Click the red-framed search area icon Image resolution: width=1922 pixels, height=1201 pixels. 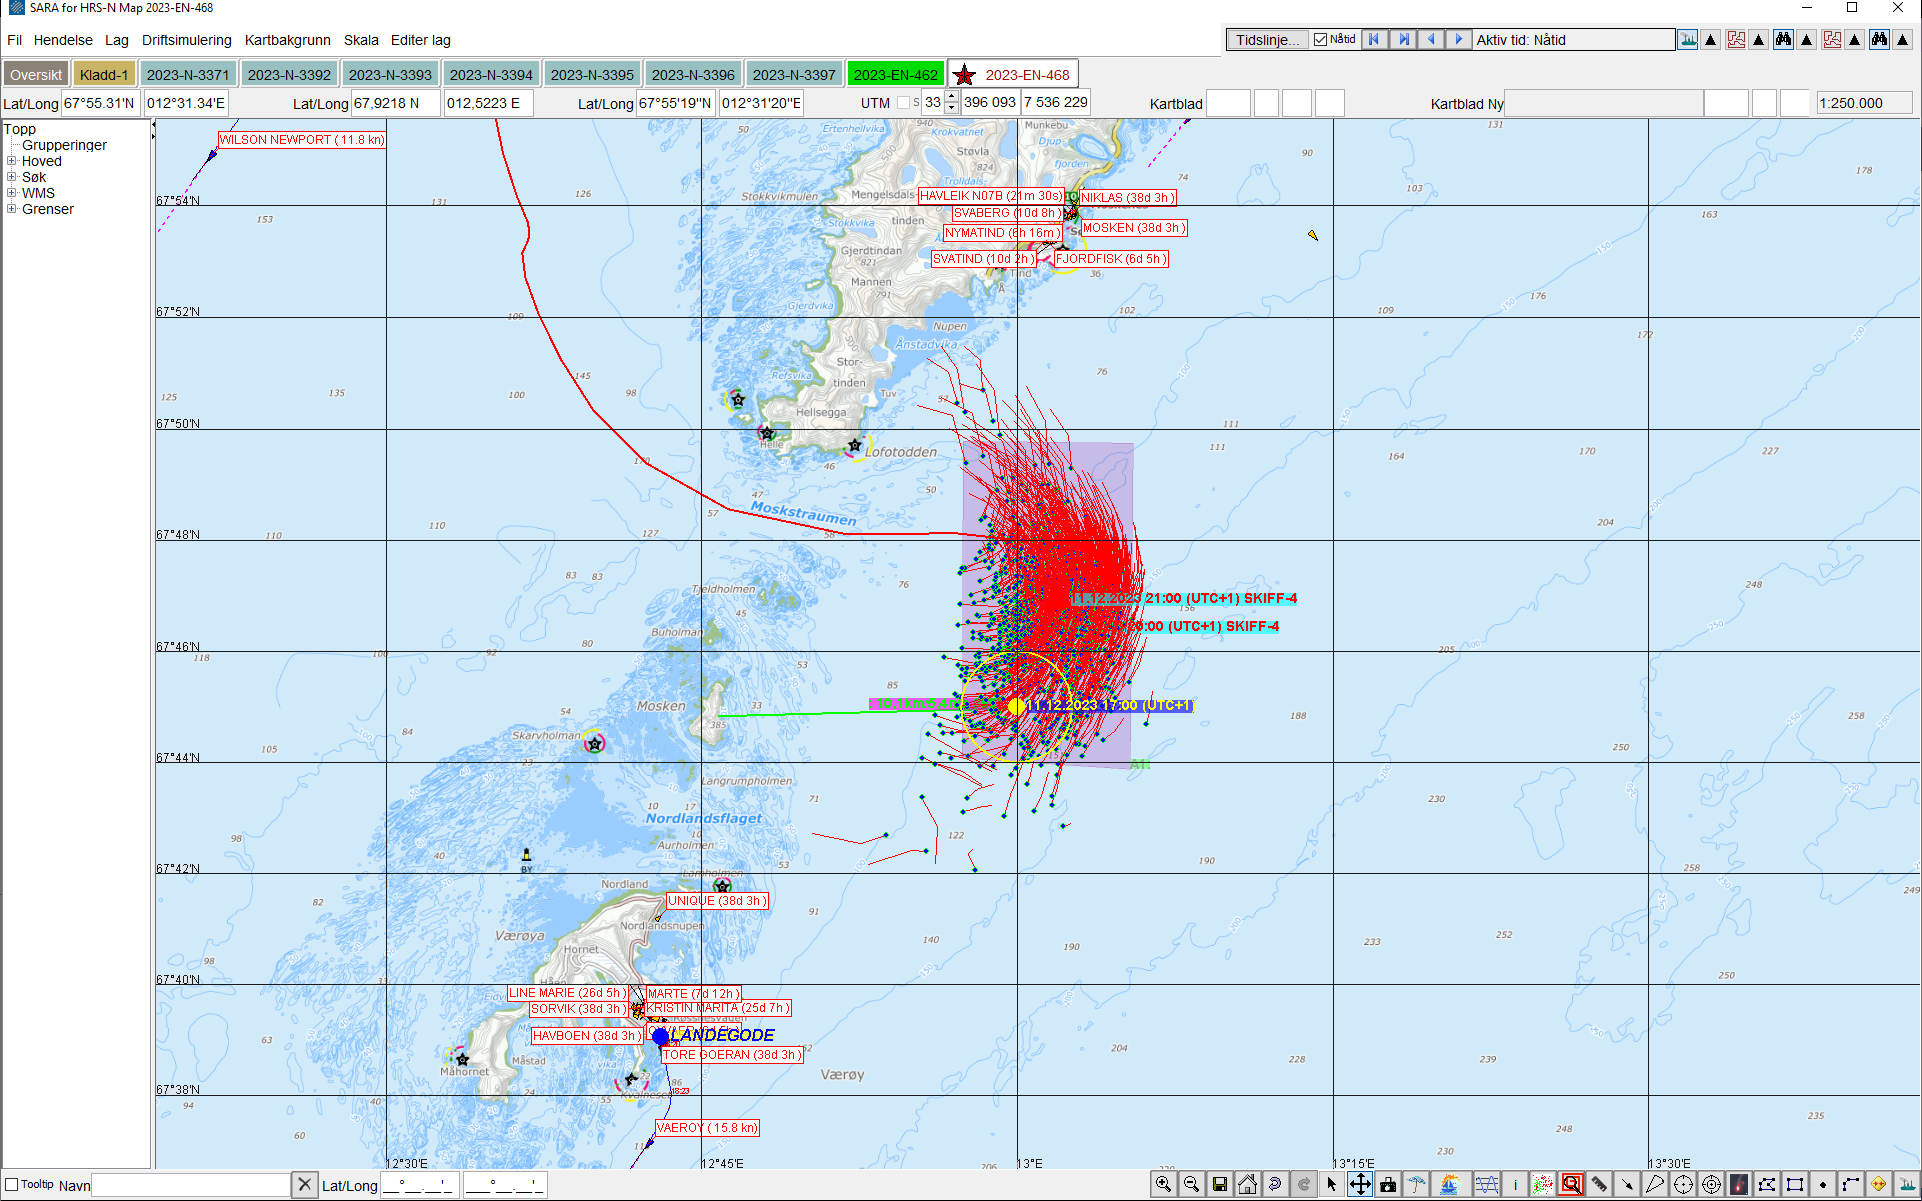pos(1571,1184)
